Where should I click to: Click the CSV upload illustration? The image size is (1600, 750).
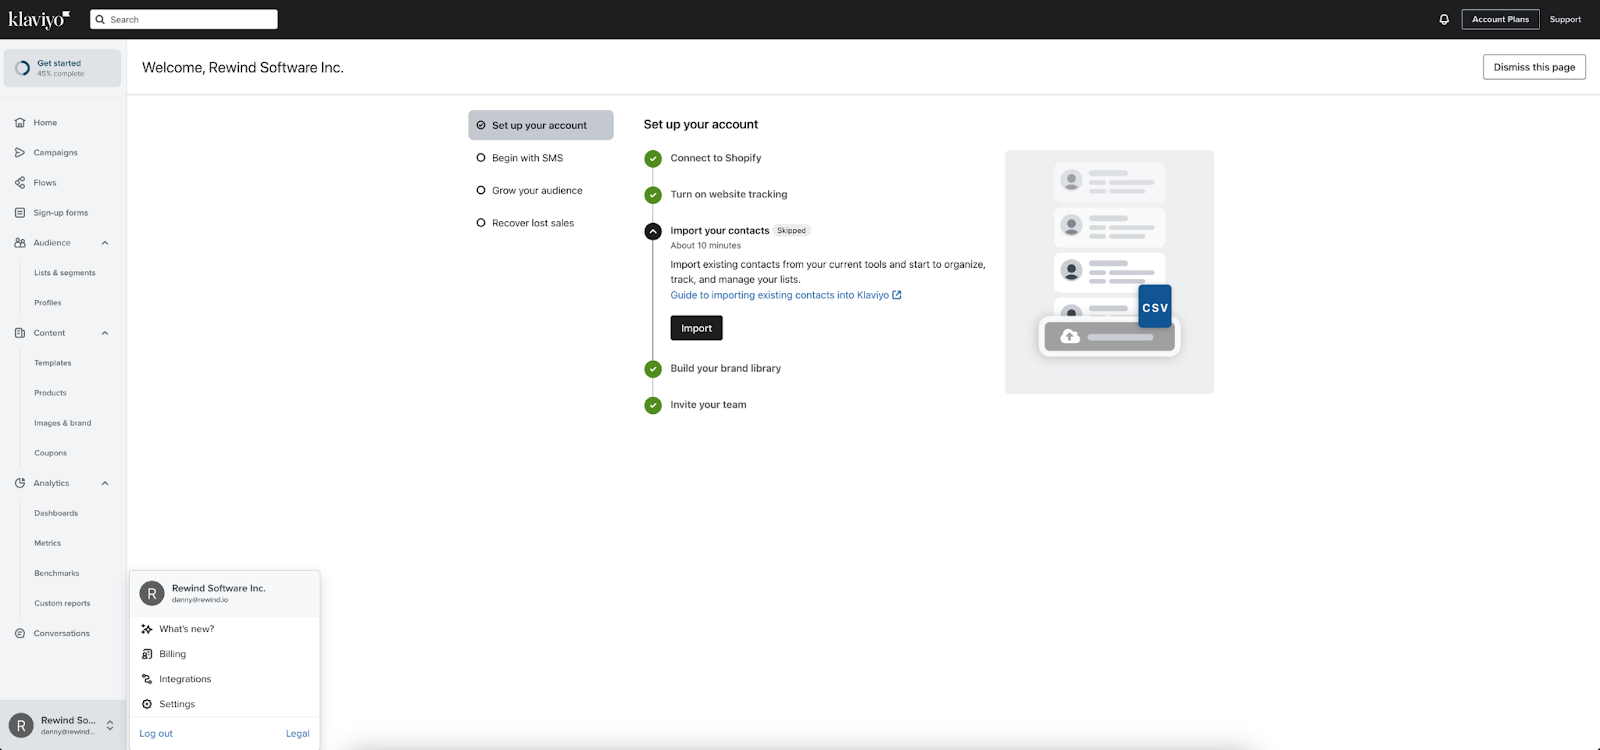(1109, 272)
